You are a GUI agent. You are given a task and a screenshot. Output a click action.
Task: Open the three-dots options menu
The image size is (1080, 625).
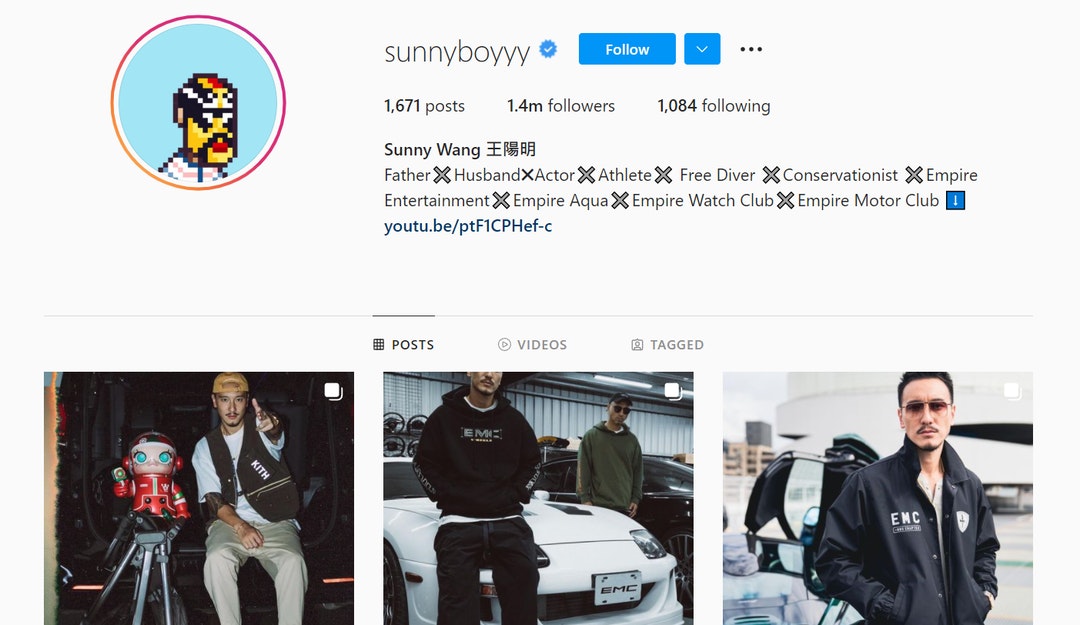click(751, 49)
